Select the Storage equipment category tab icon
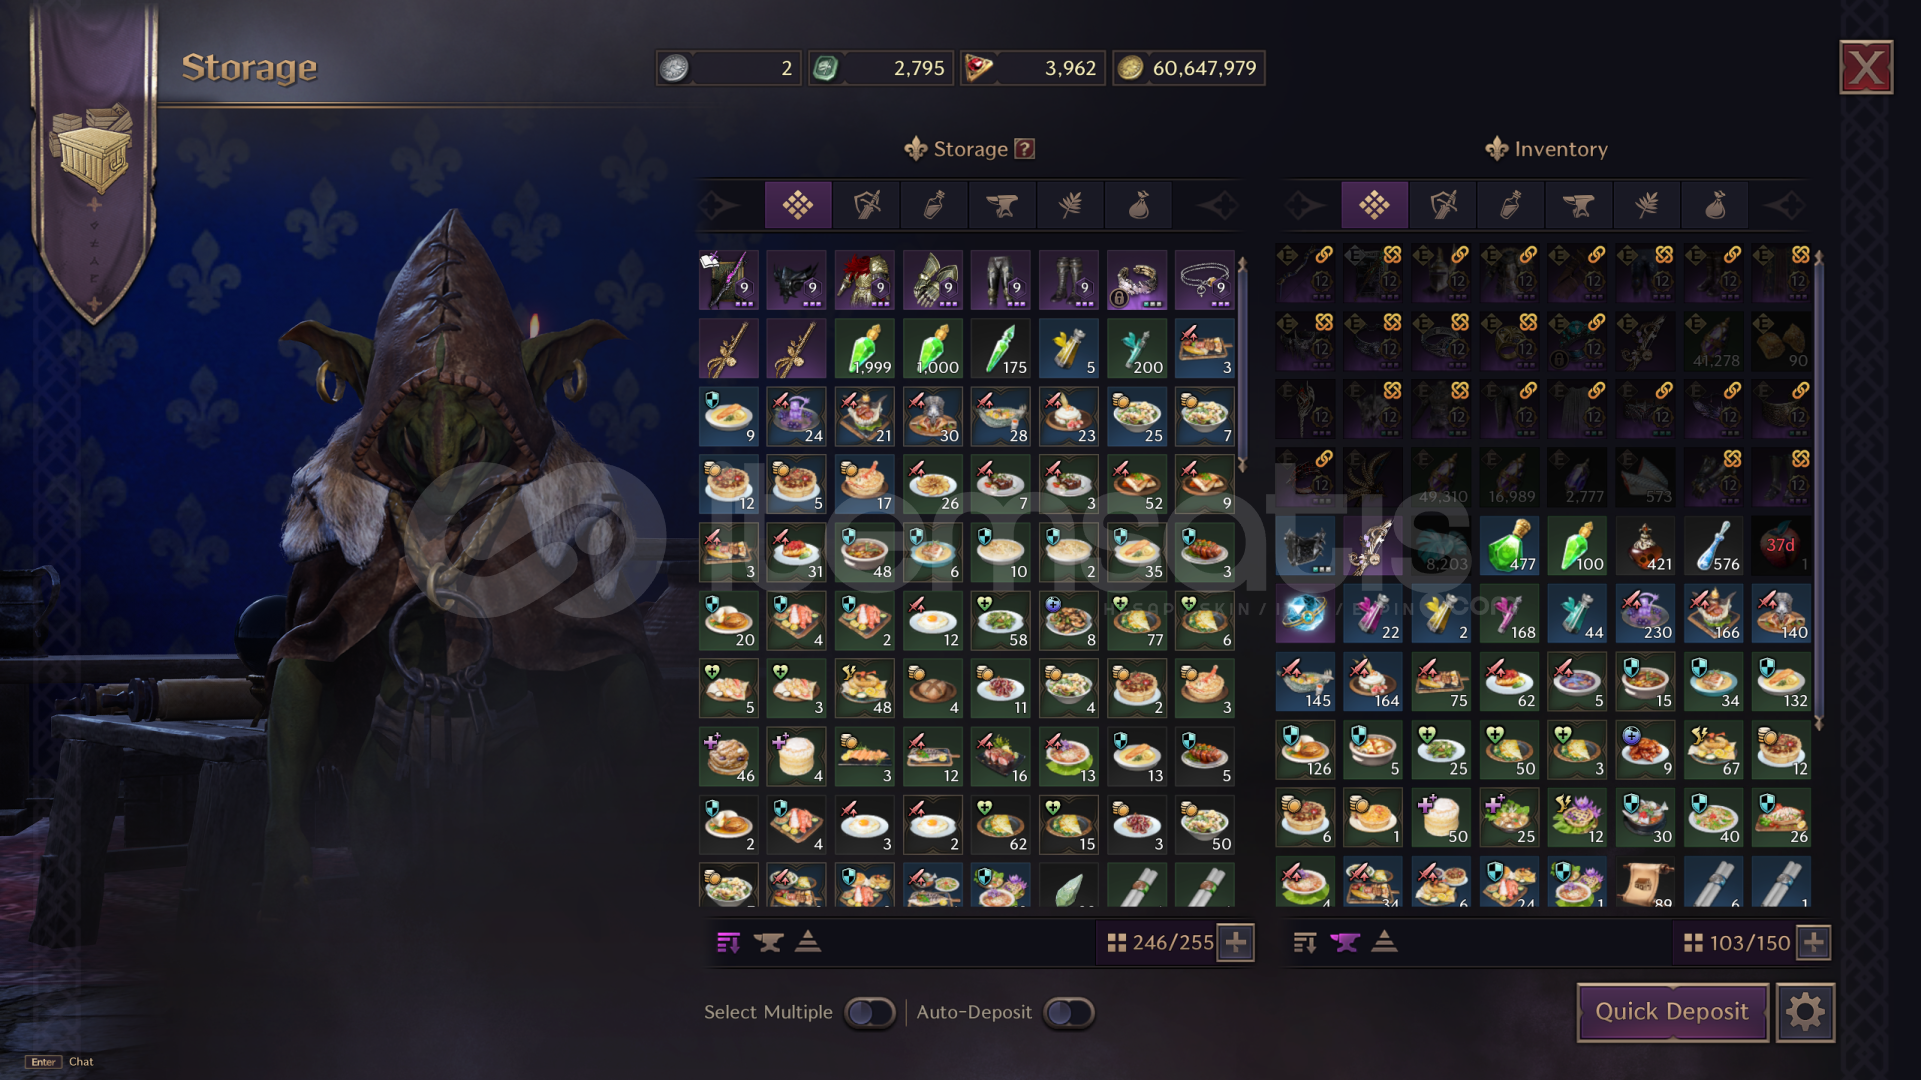1921x1080 pixels. tap(866, 206)
